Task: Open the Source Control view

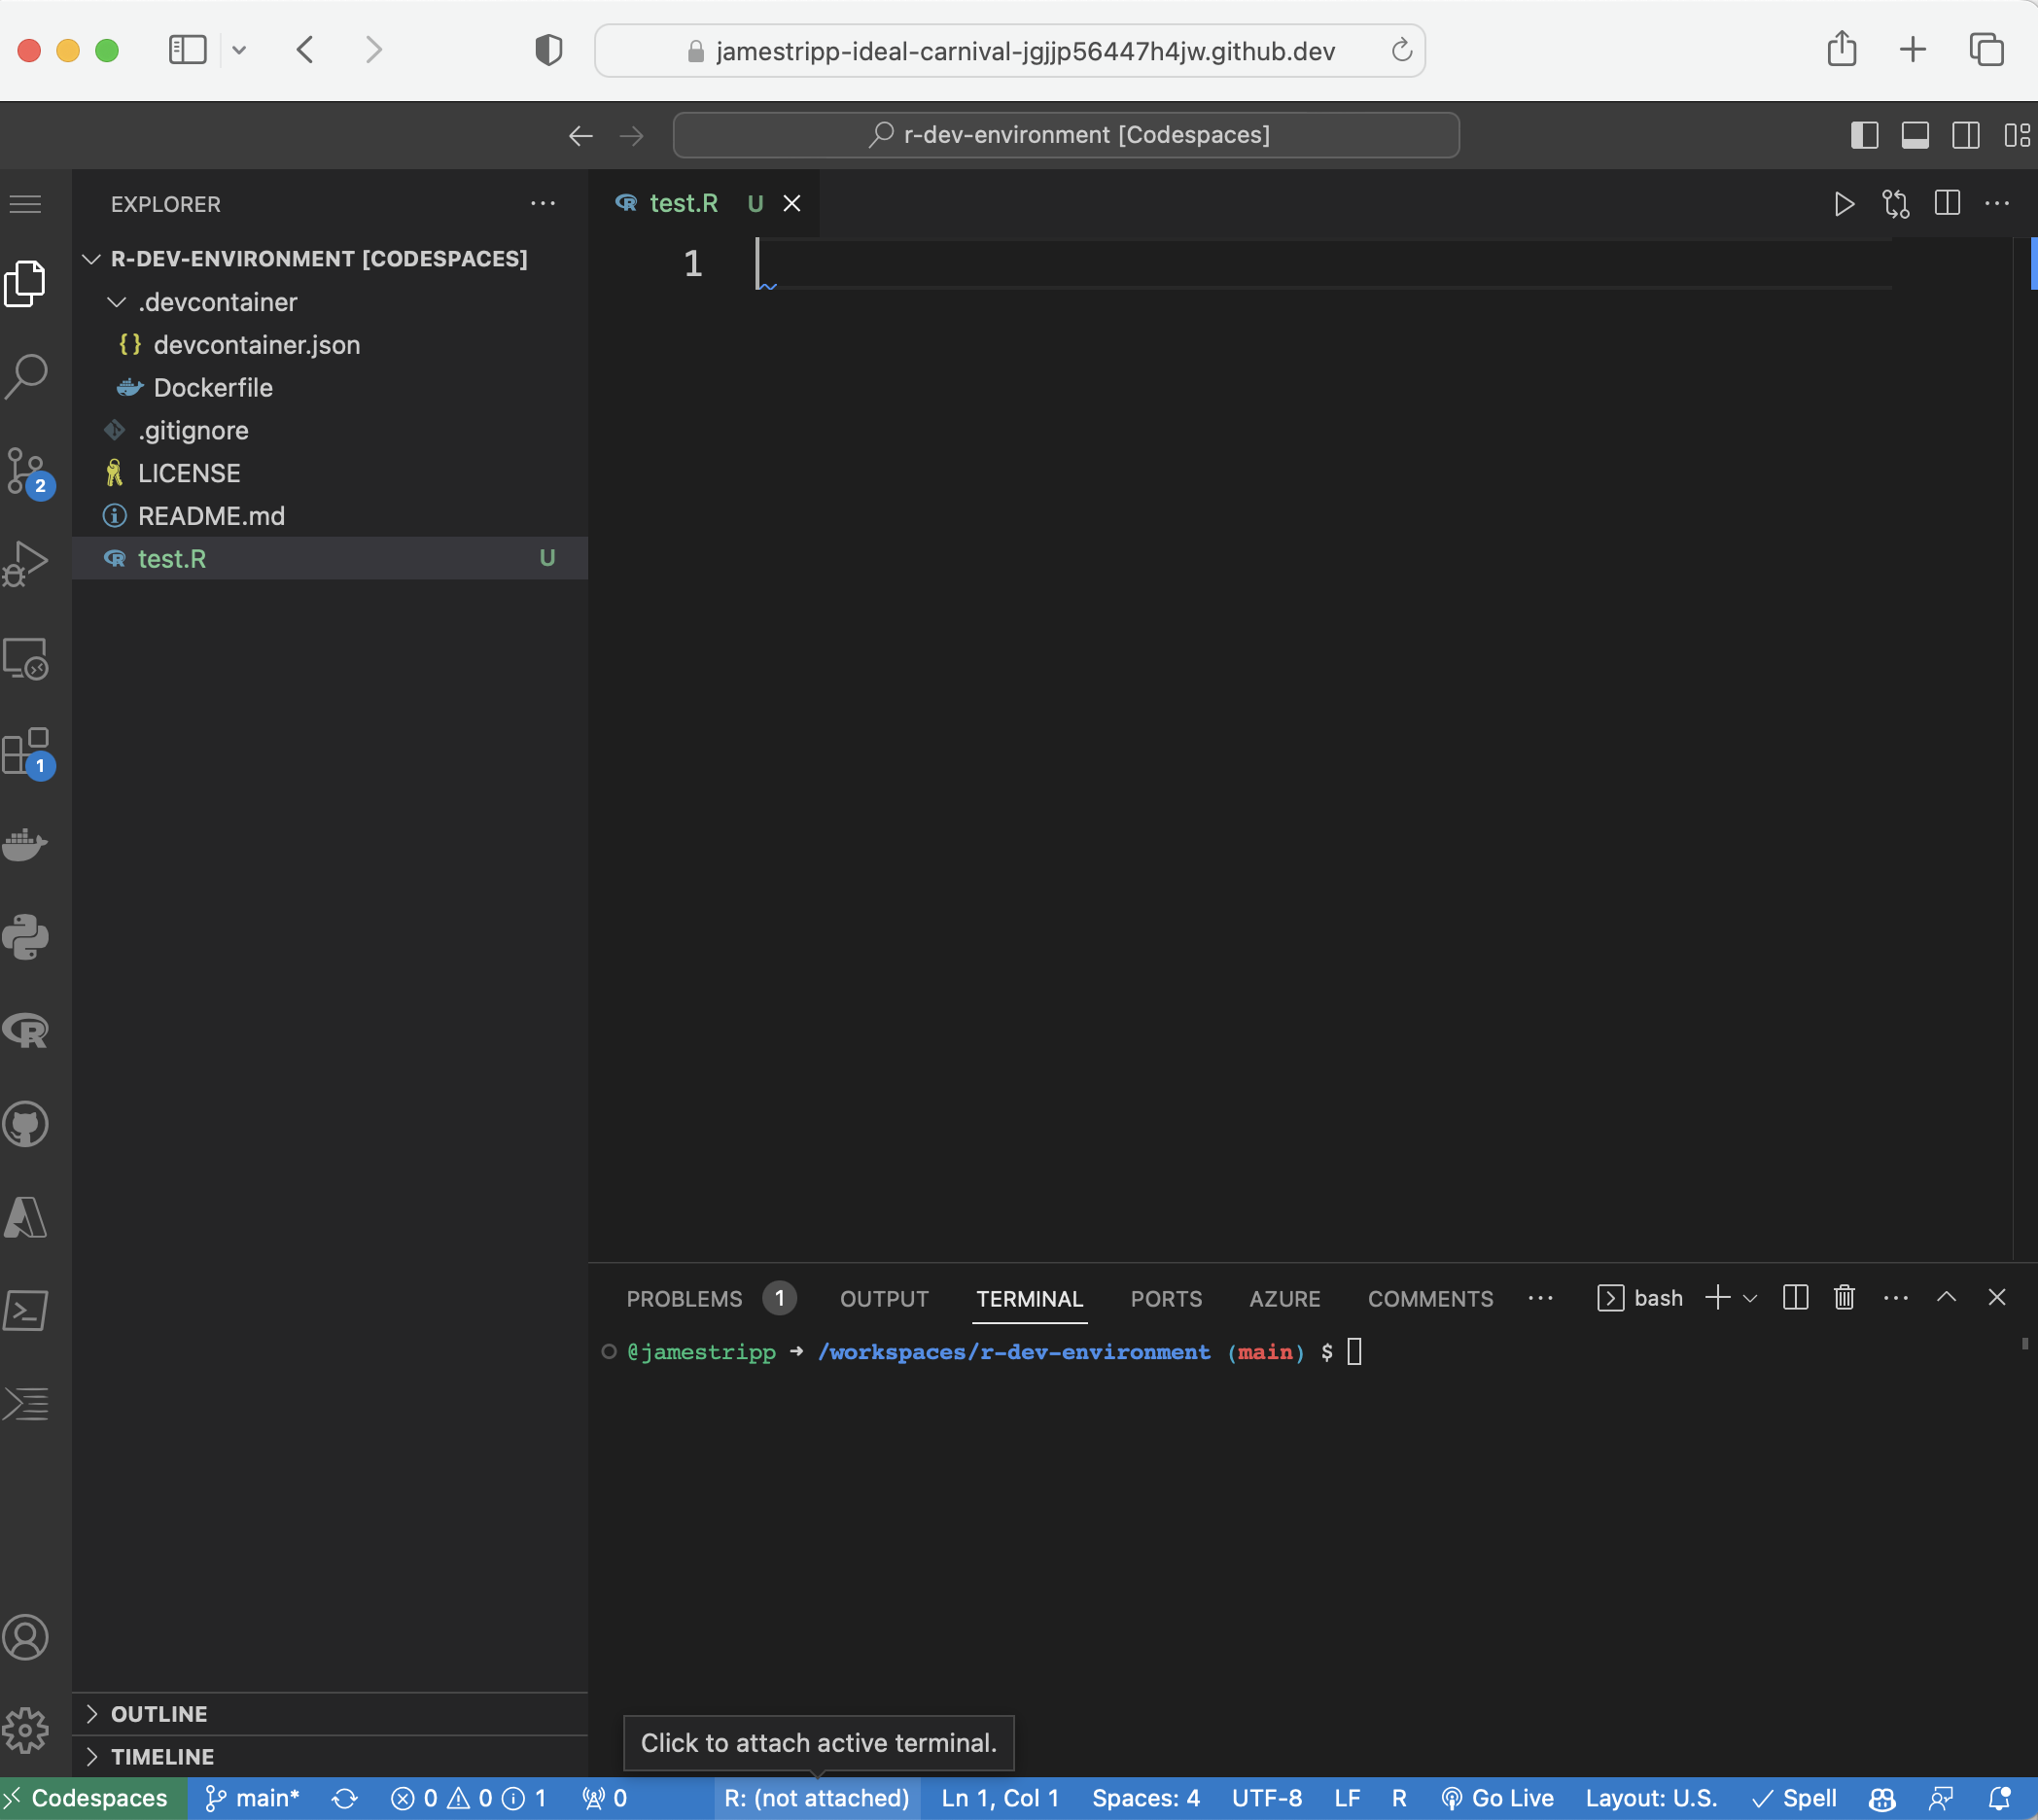Action: 26,471
